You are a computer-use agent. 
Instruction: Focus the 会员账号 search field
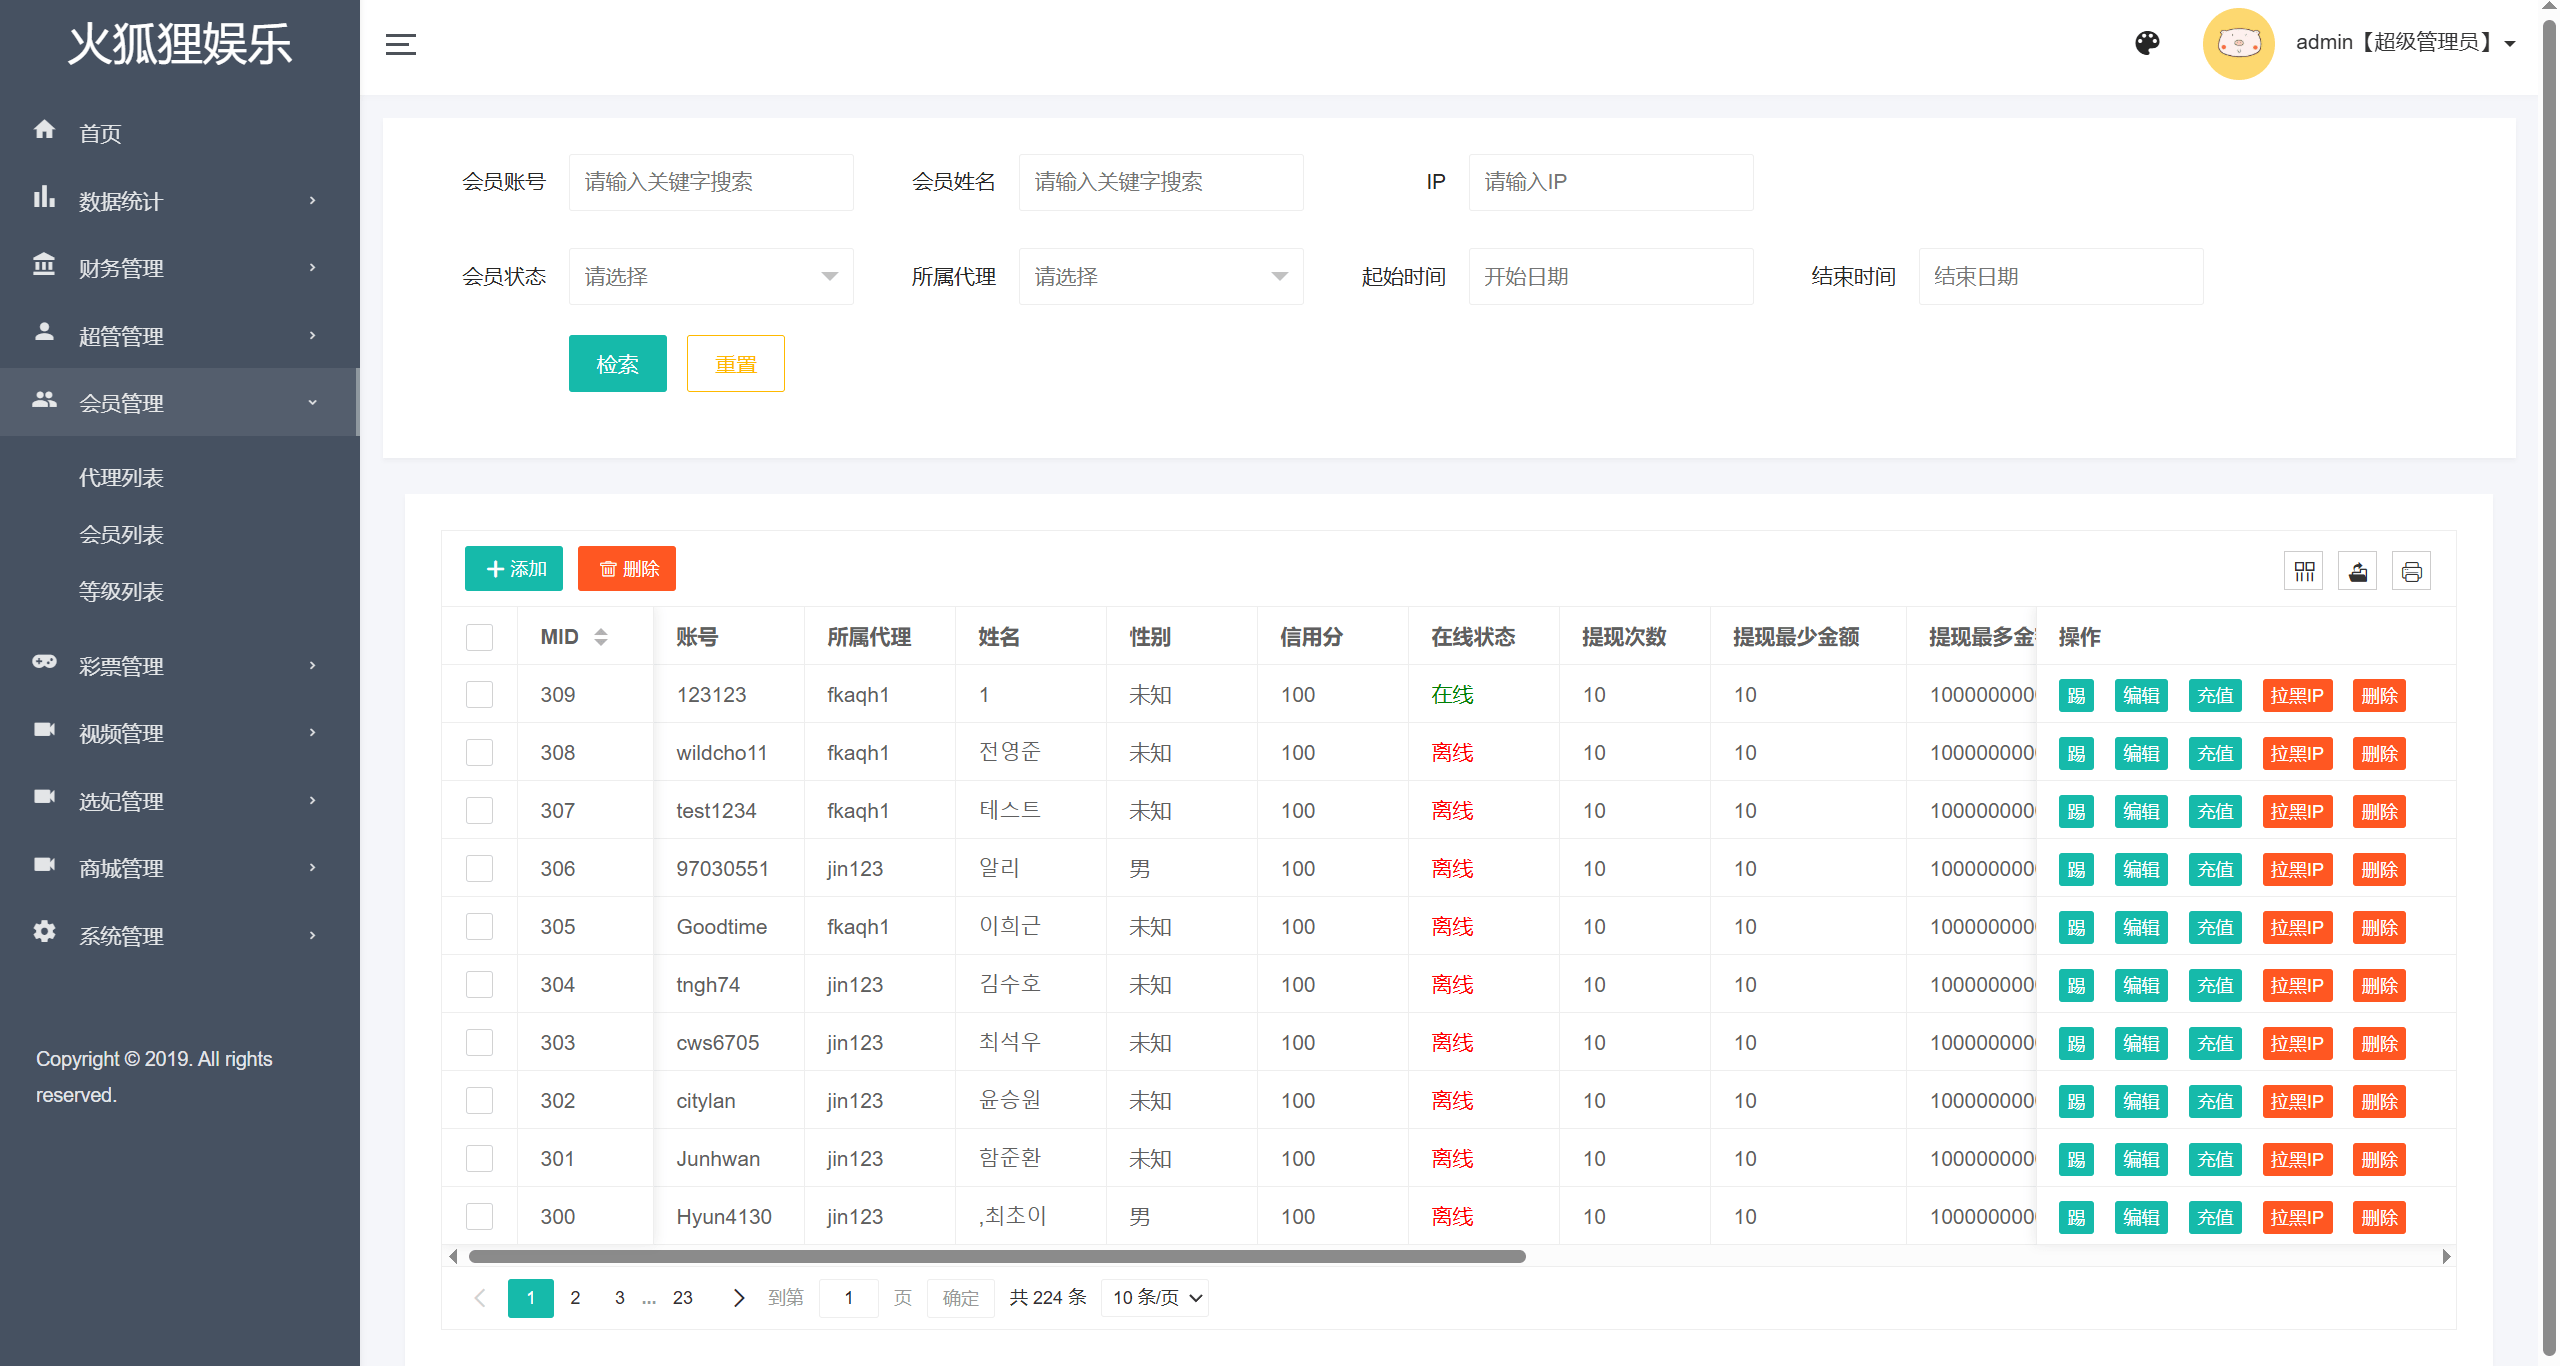tap(711, 182)
